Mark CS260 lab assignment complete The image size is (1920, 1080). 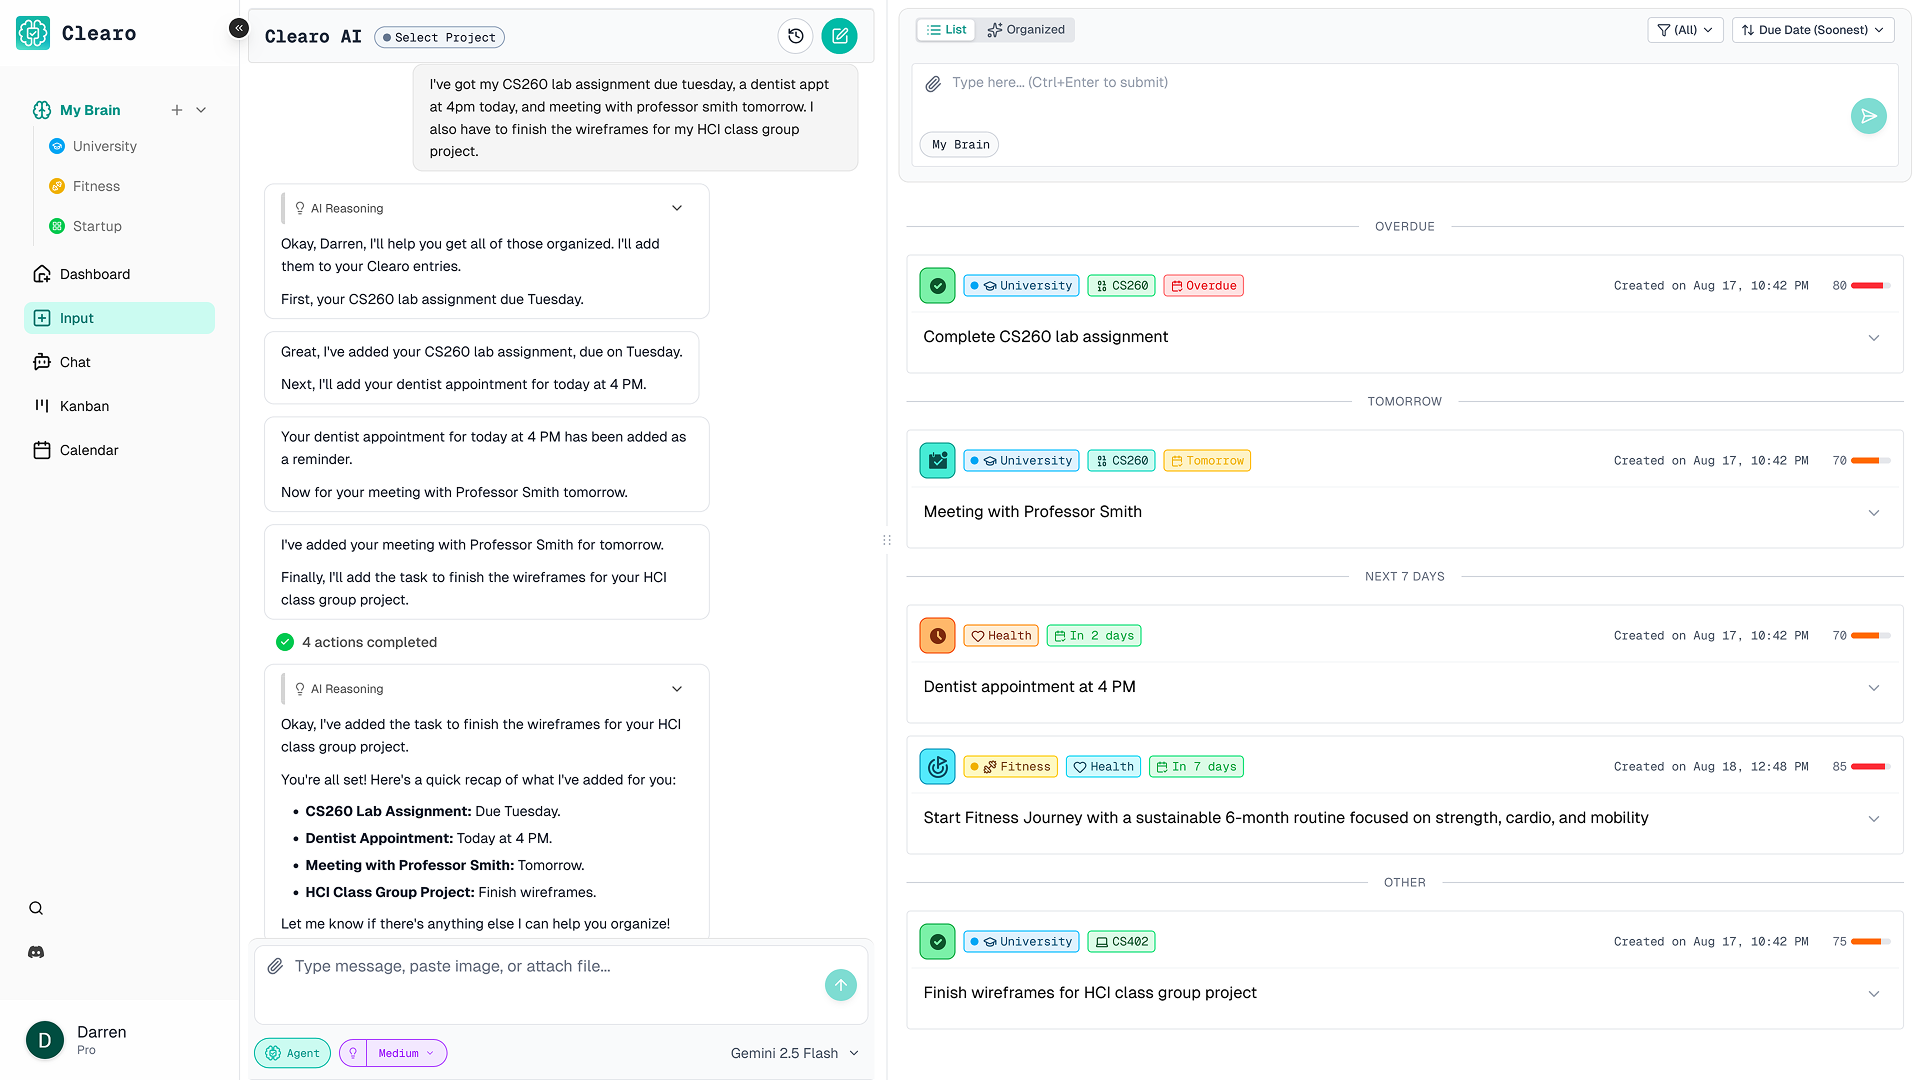click(937, 286)
